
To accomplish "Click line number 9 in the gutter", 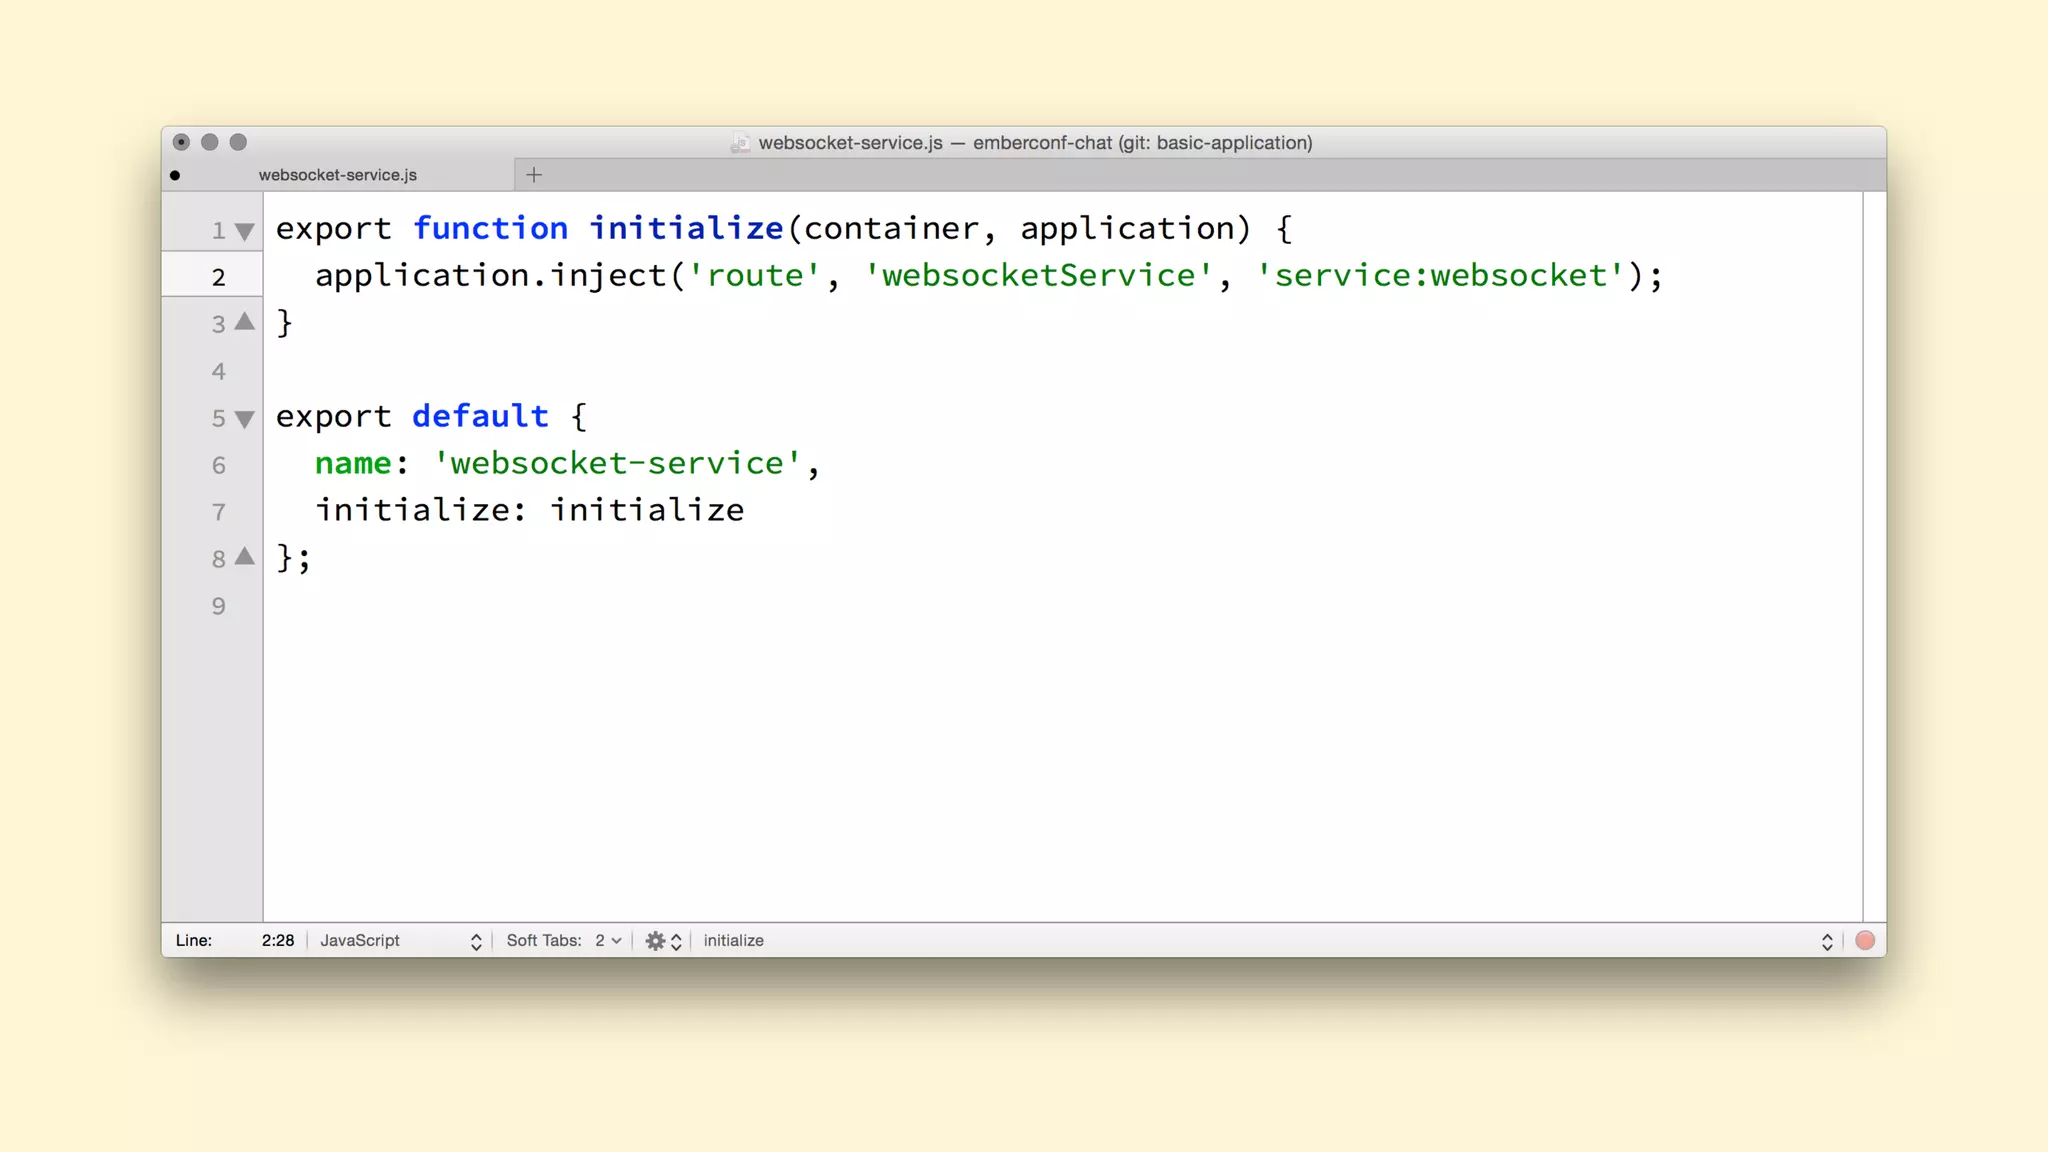I will point(218,607).
